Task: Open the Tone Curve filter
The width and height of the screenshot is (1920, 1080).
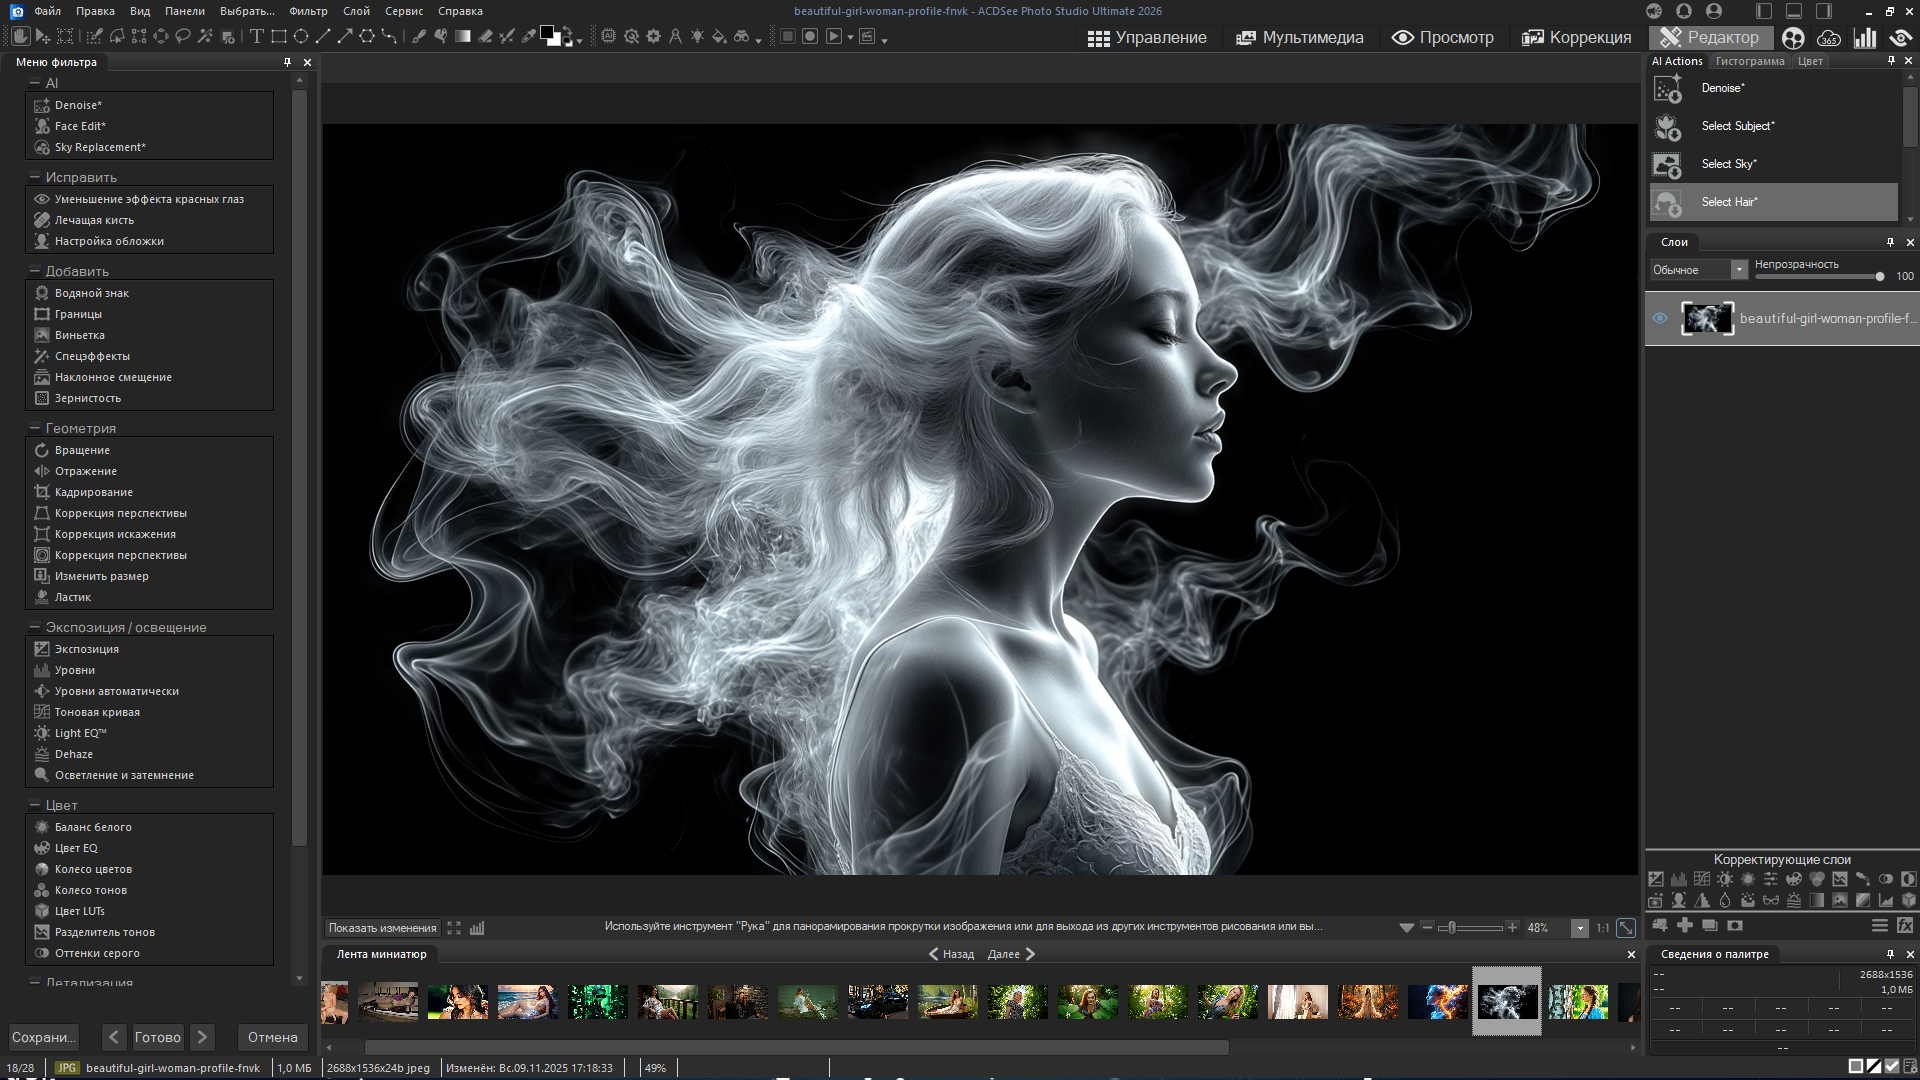Action: coord(97,712)
